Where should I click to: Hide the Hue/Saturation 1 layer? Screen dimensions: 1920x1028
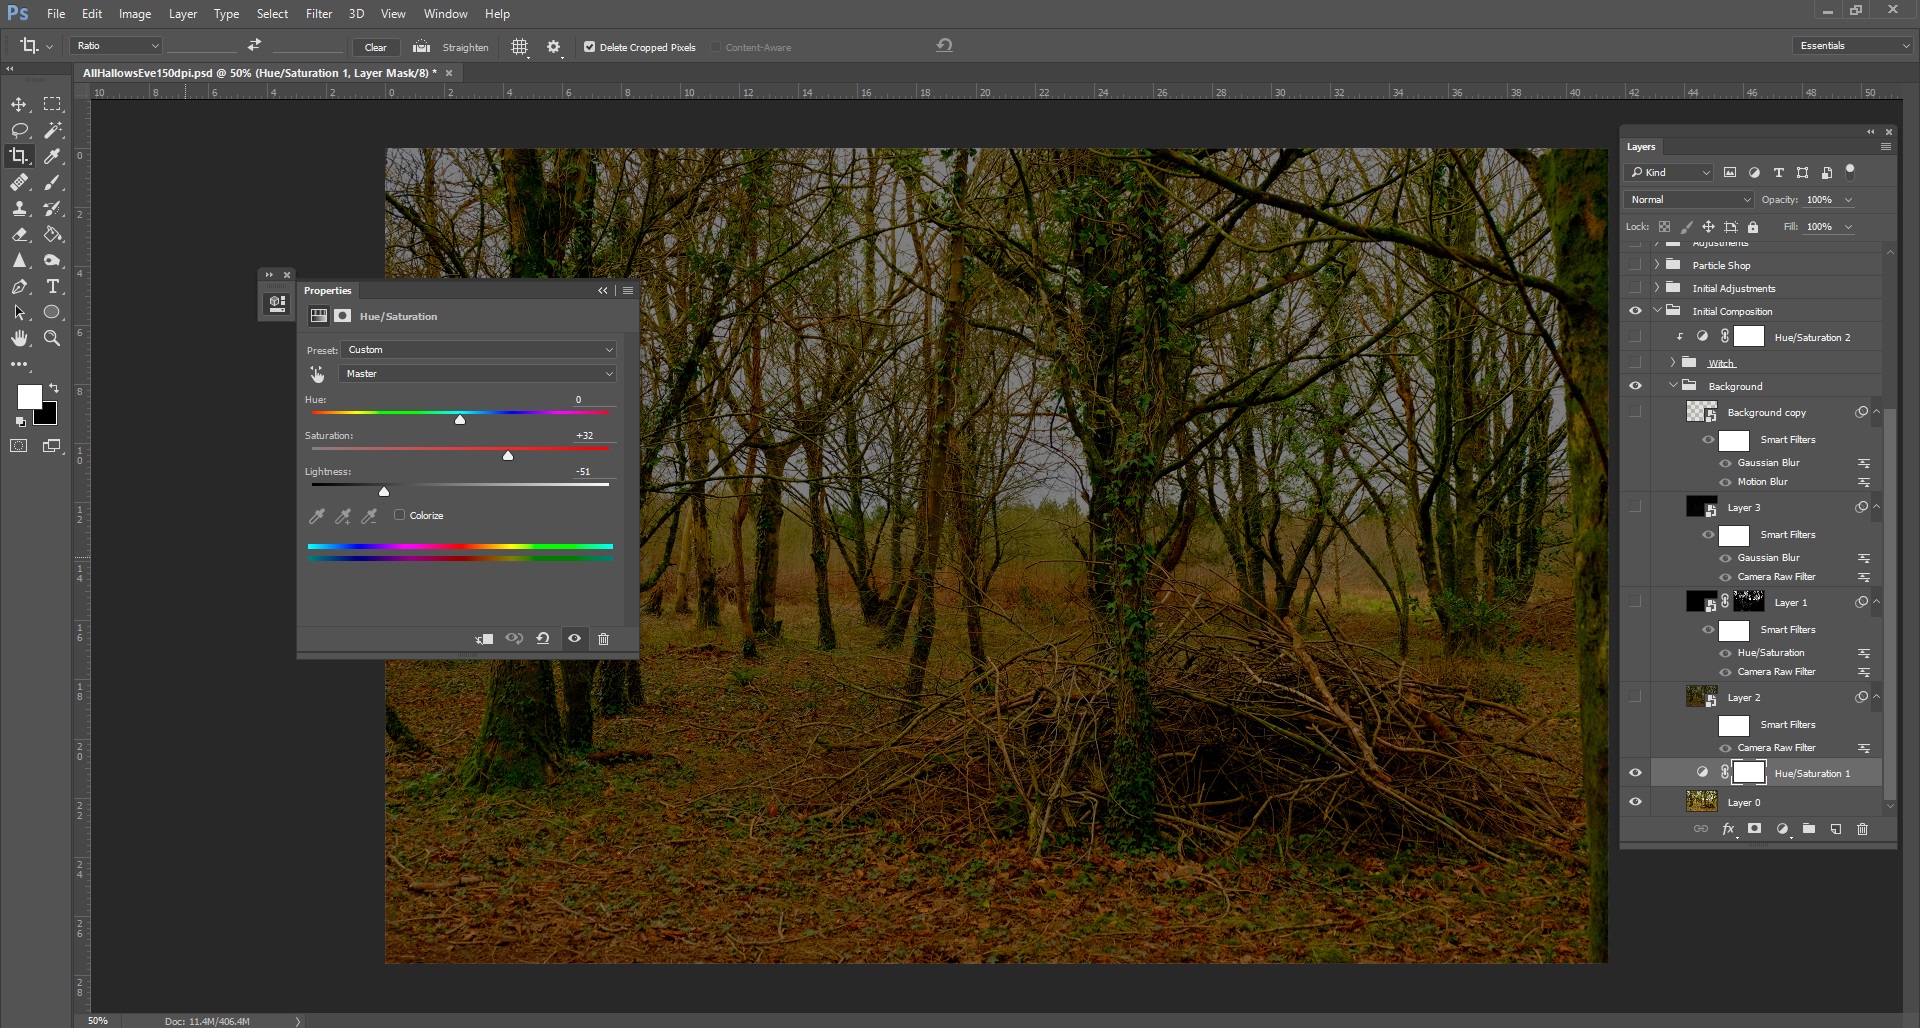[x=1635, y=773]
